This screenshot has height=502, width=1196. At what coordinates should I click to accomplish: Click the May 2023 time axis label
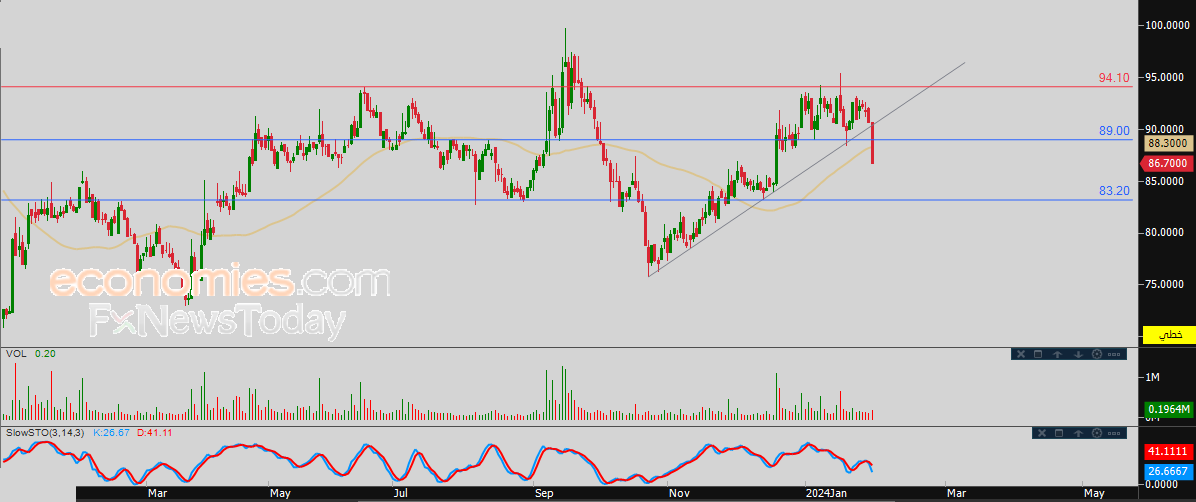(281, 494)
